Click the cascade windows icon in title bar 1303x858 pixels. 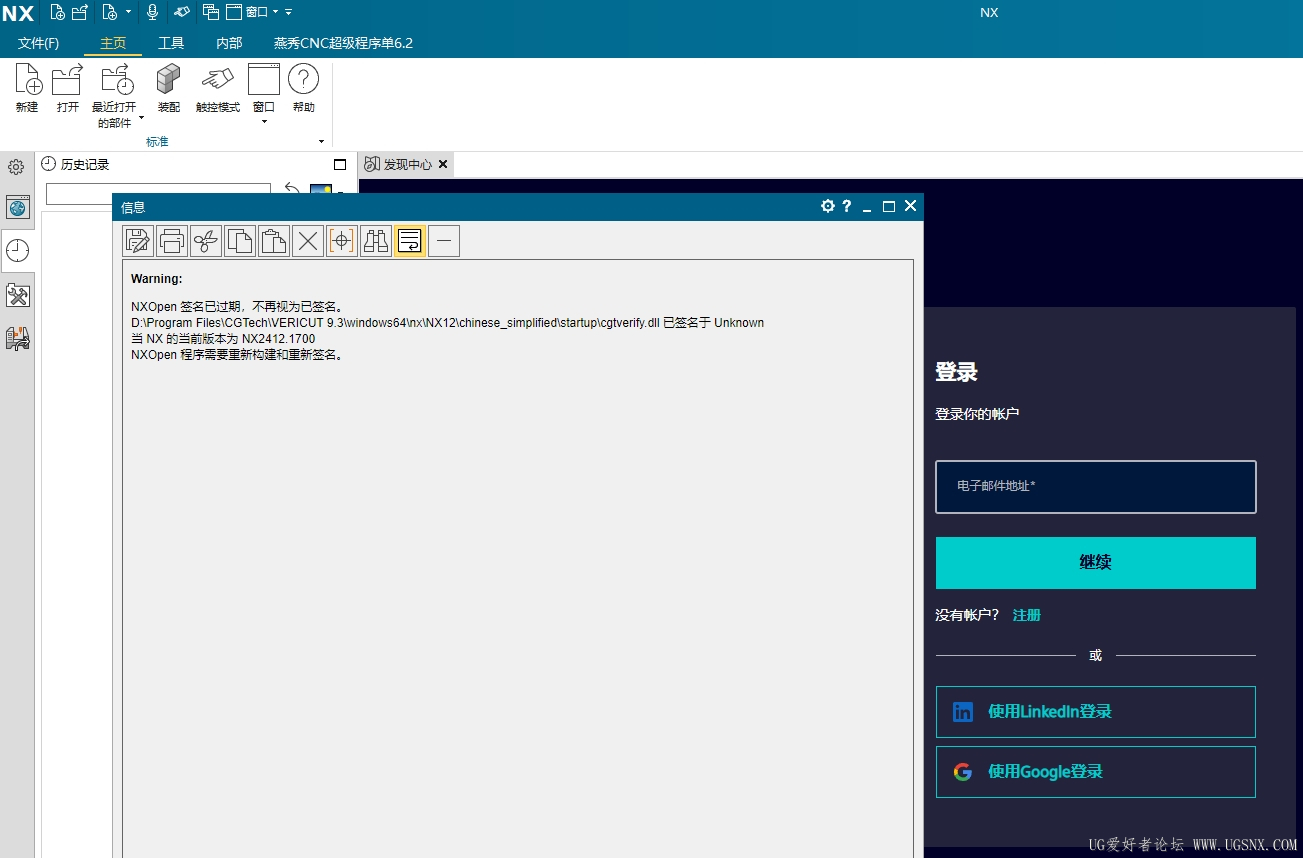pyautogui.click(x=211, y=12)
